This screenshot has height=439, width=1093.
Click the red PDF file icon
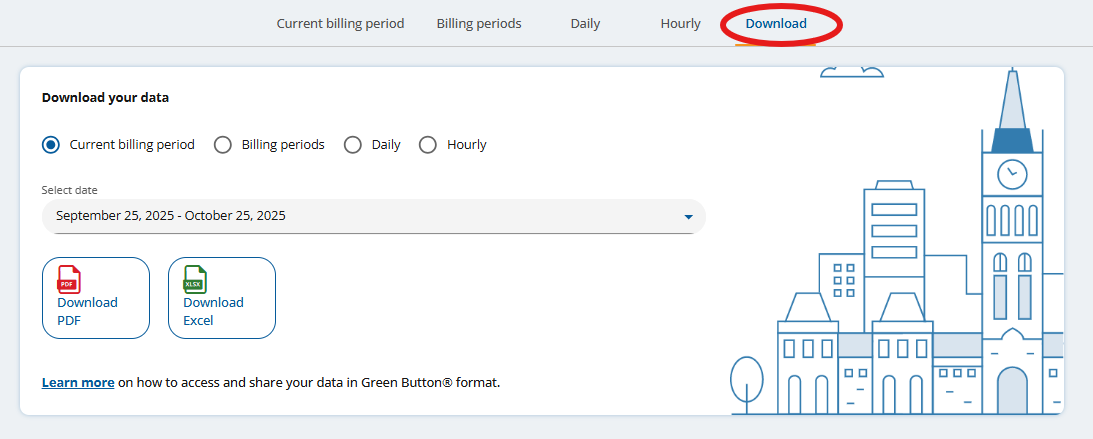(x=68, y=279)
